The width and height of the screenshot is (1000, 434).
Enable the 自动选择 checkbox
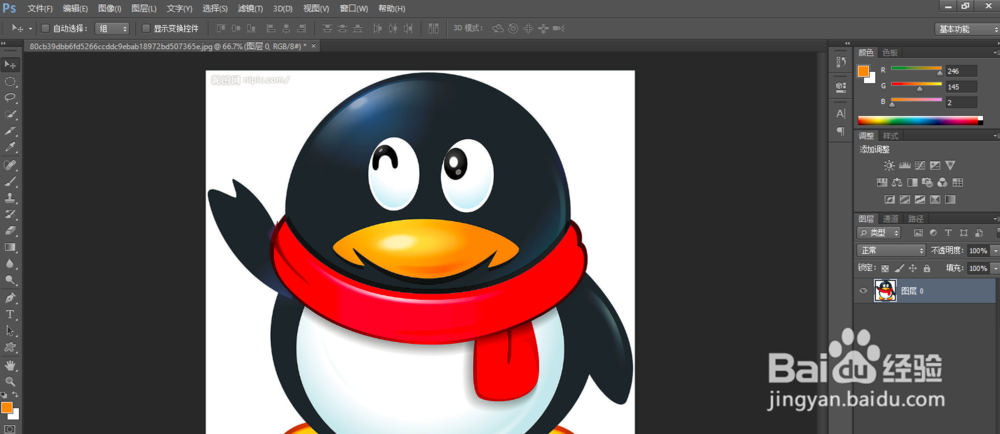pos(45,28)
